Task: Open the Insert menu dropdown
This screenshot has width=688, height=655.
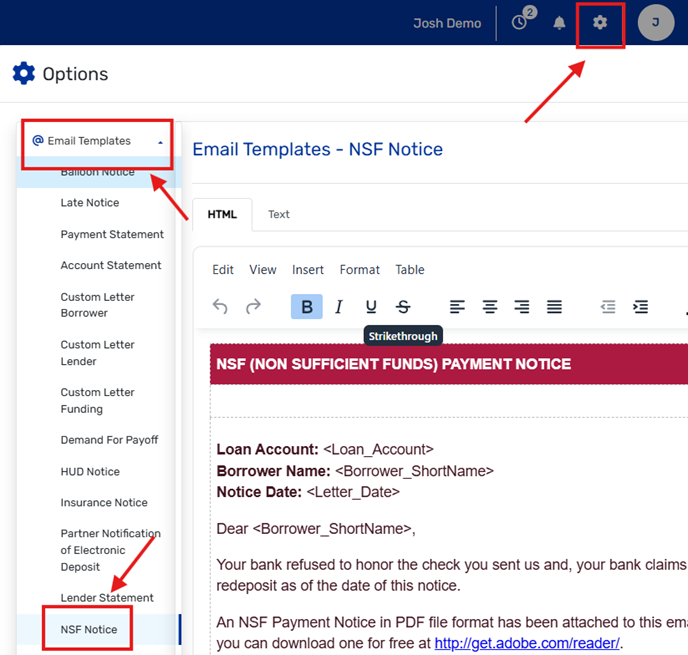Action: coord(308,270)
